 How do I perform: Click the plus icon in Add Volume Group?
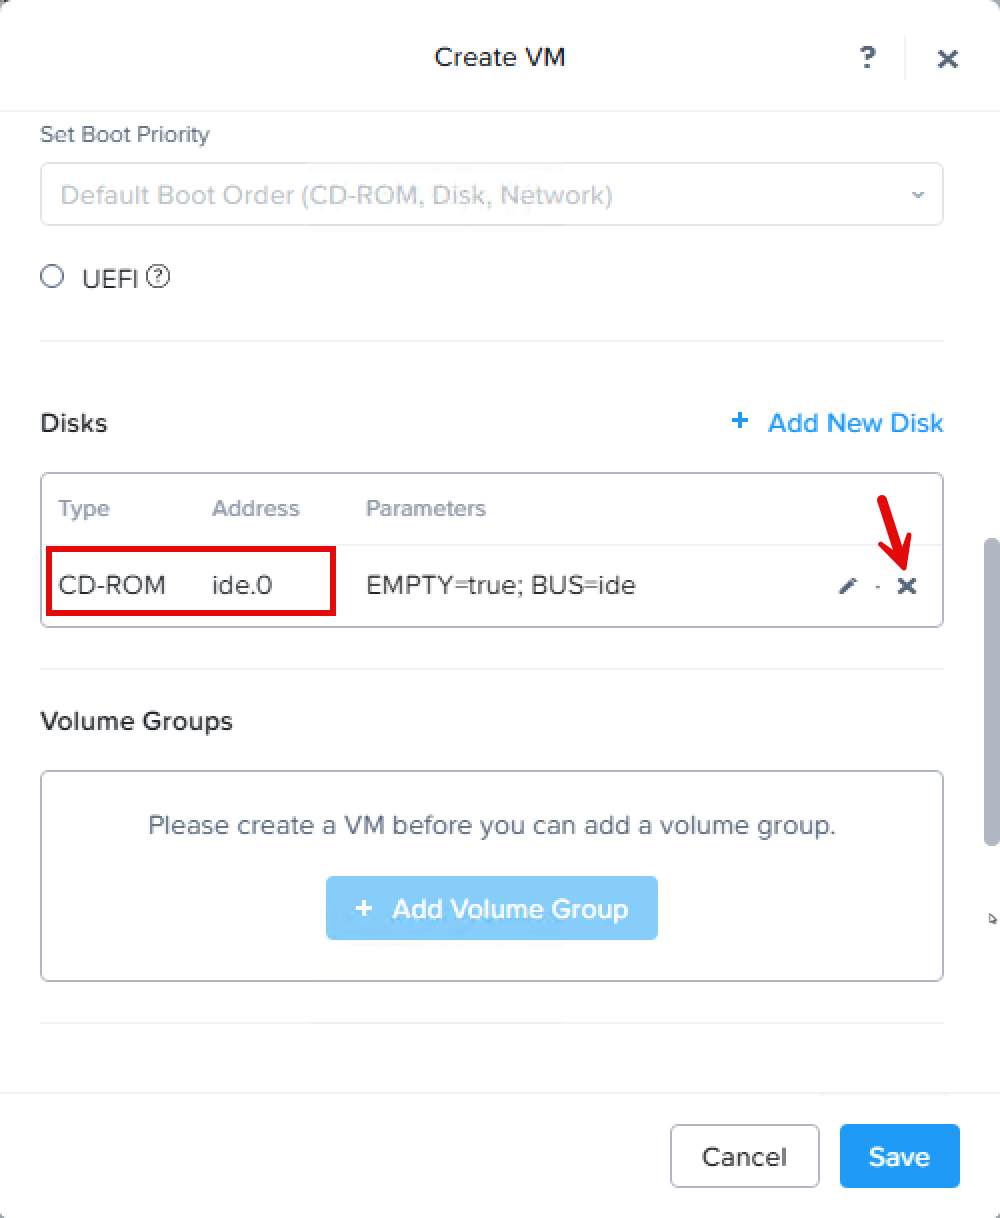[364, 908]
